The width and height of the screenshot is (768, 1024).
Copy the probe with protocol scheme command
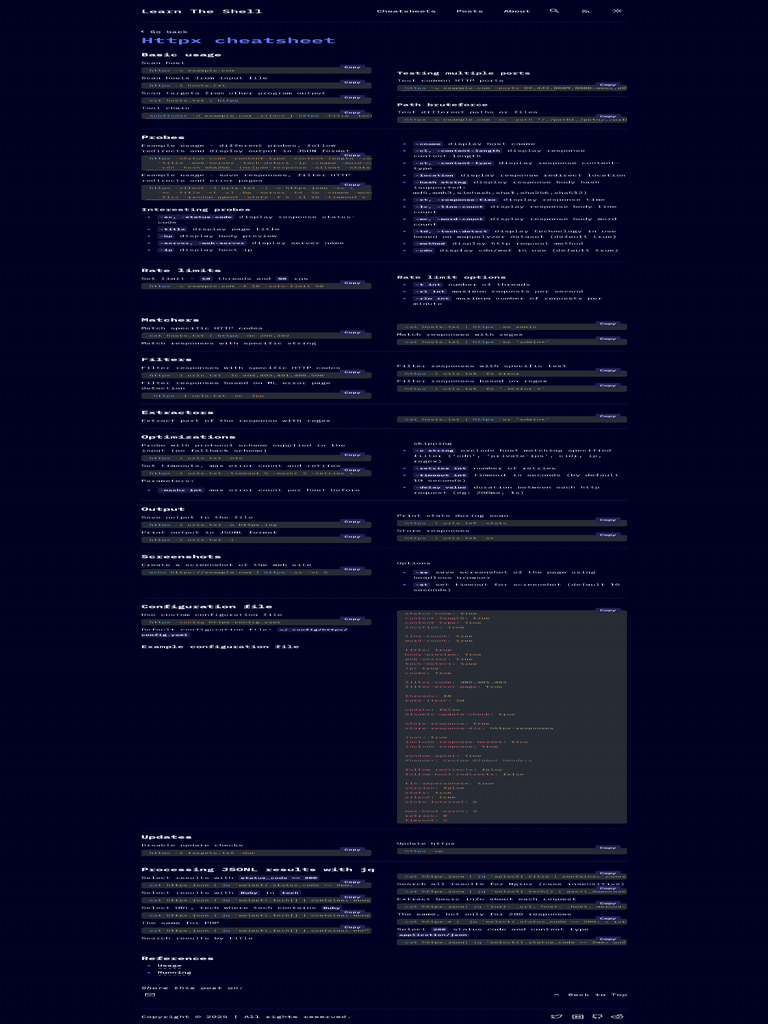(352, 455)
